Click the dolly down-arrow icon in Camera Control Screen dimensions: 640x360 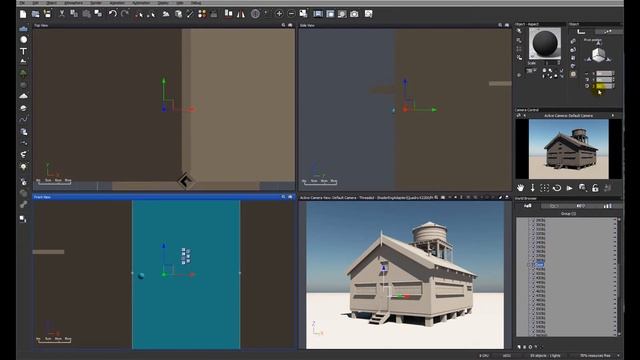[533, 188]
